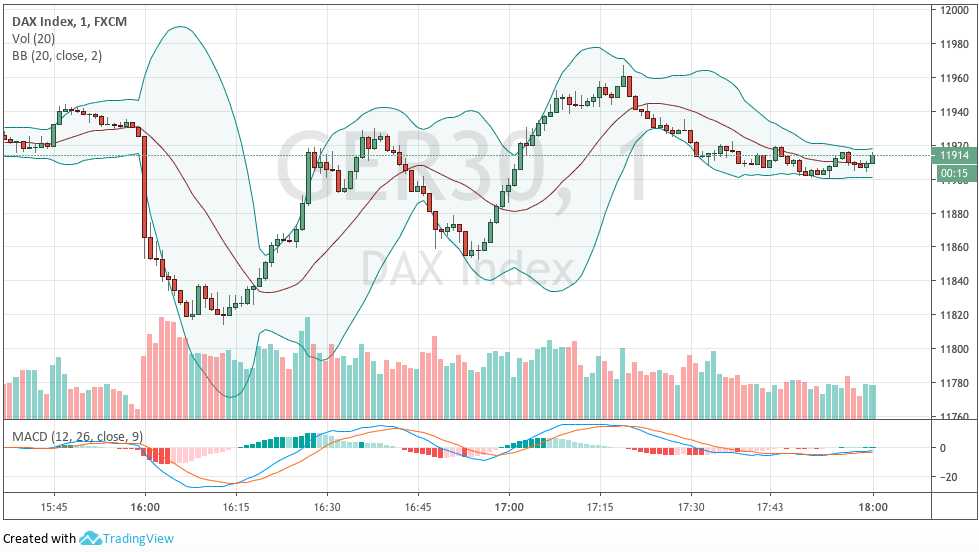Click the 16:00 time axis label
The height and width of the screenshot is (552, 979).
pos(145,507)
